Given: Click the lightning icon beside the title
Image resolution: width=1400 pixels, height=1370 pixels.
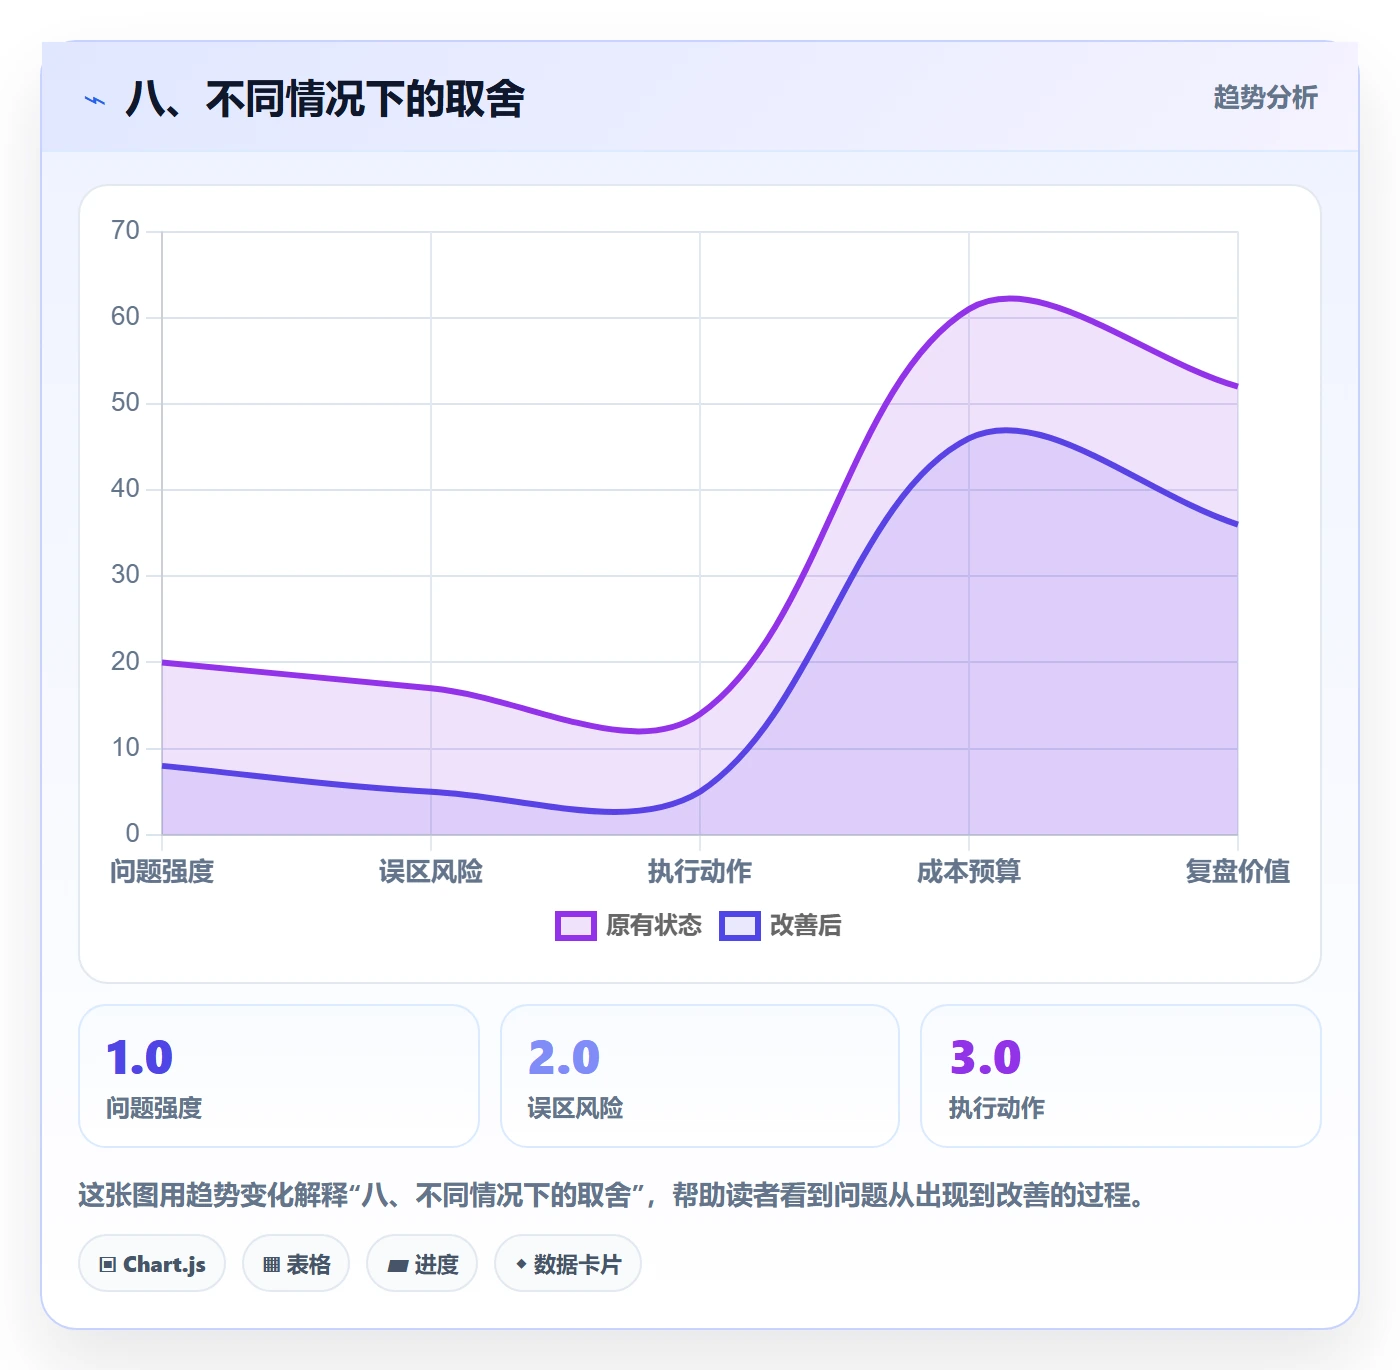Looking at the screenshot, I should (x=95, y=100).
